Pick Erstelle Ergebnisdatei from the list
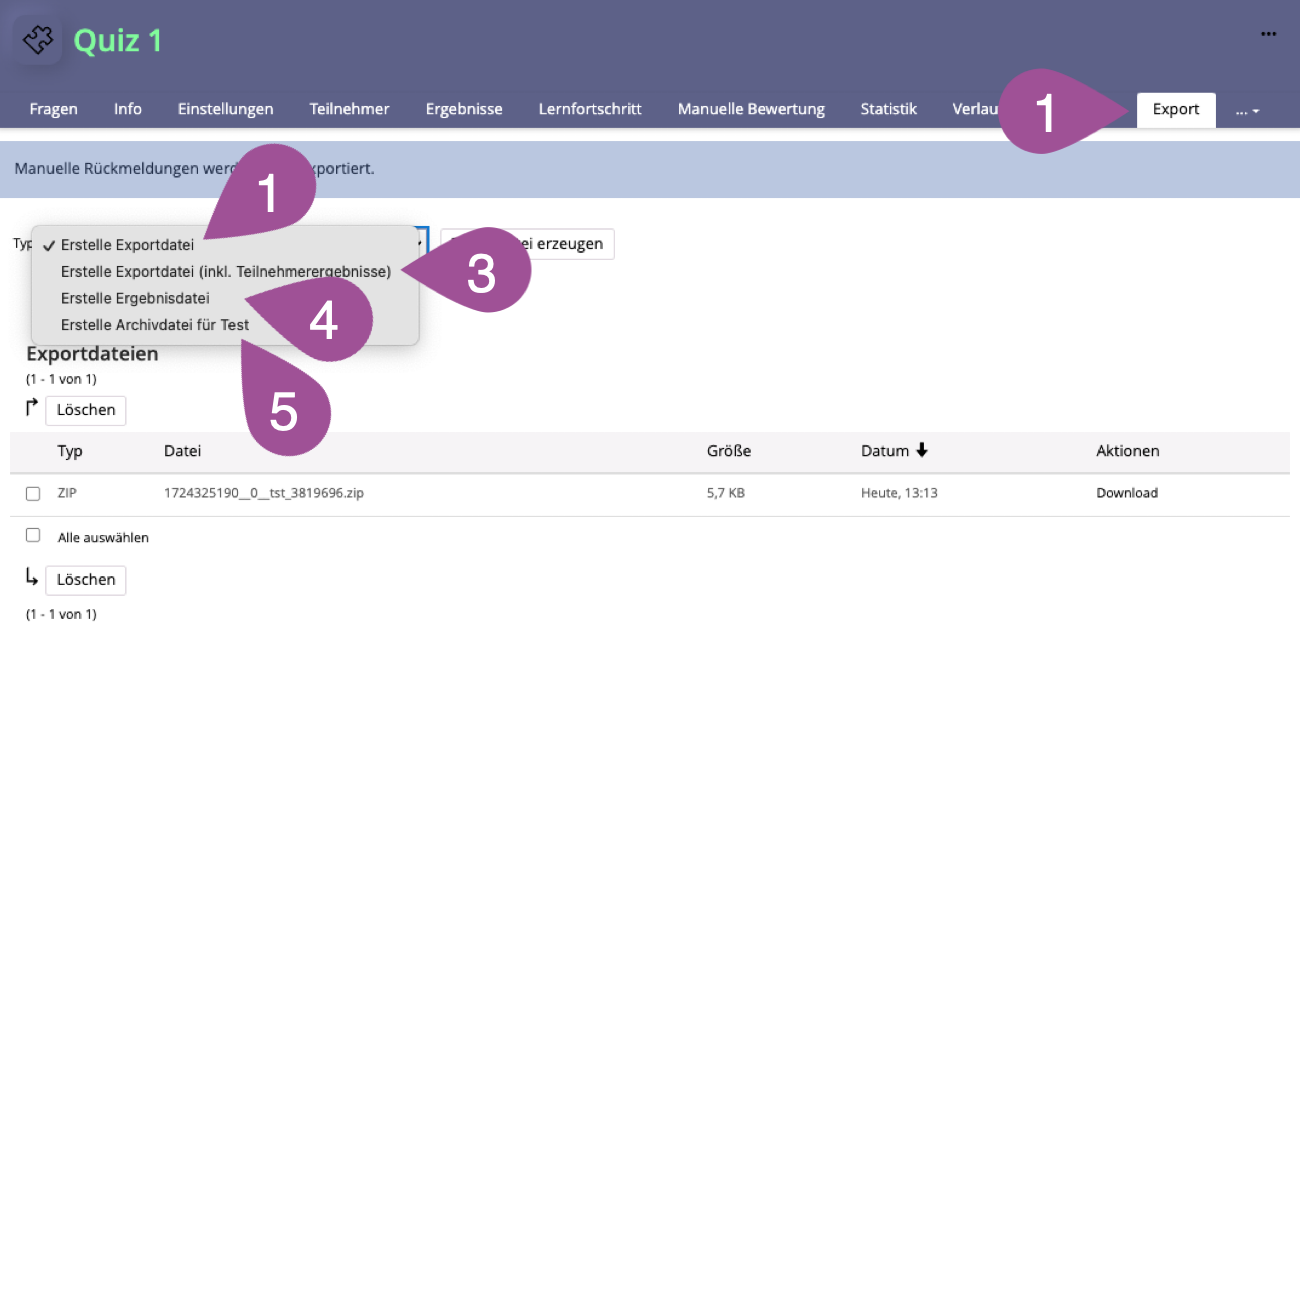This screenshot has height=1300, width=1300. point(135,299)
